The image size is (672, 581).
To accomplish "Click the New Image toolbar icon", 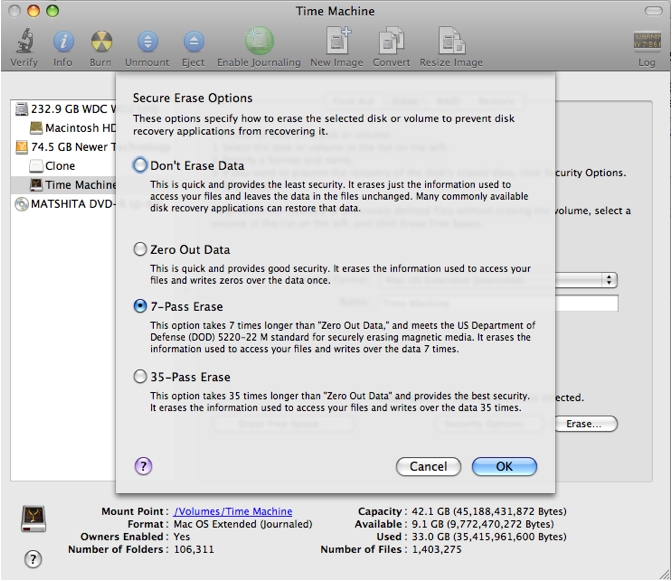I will [338, 40].
